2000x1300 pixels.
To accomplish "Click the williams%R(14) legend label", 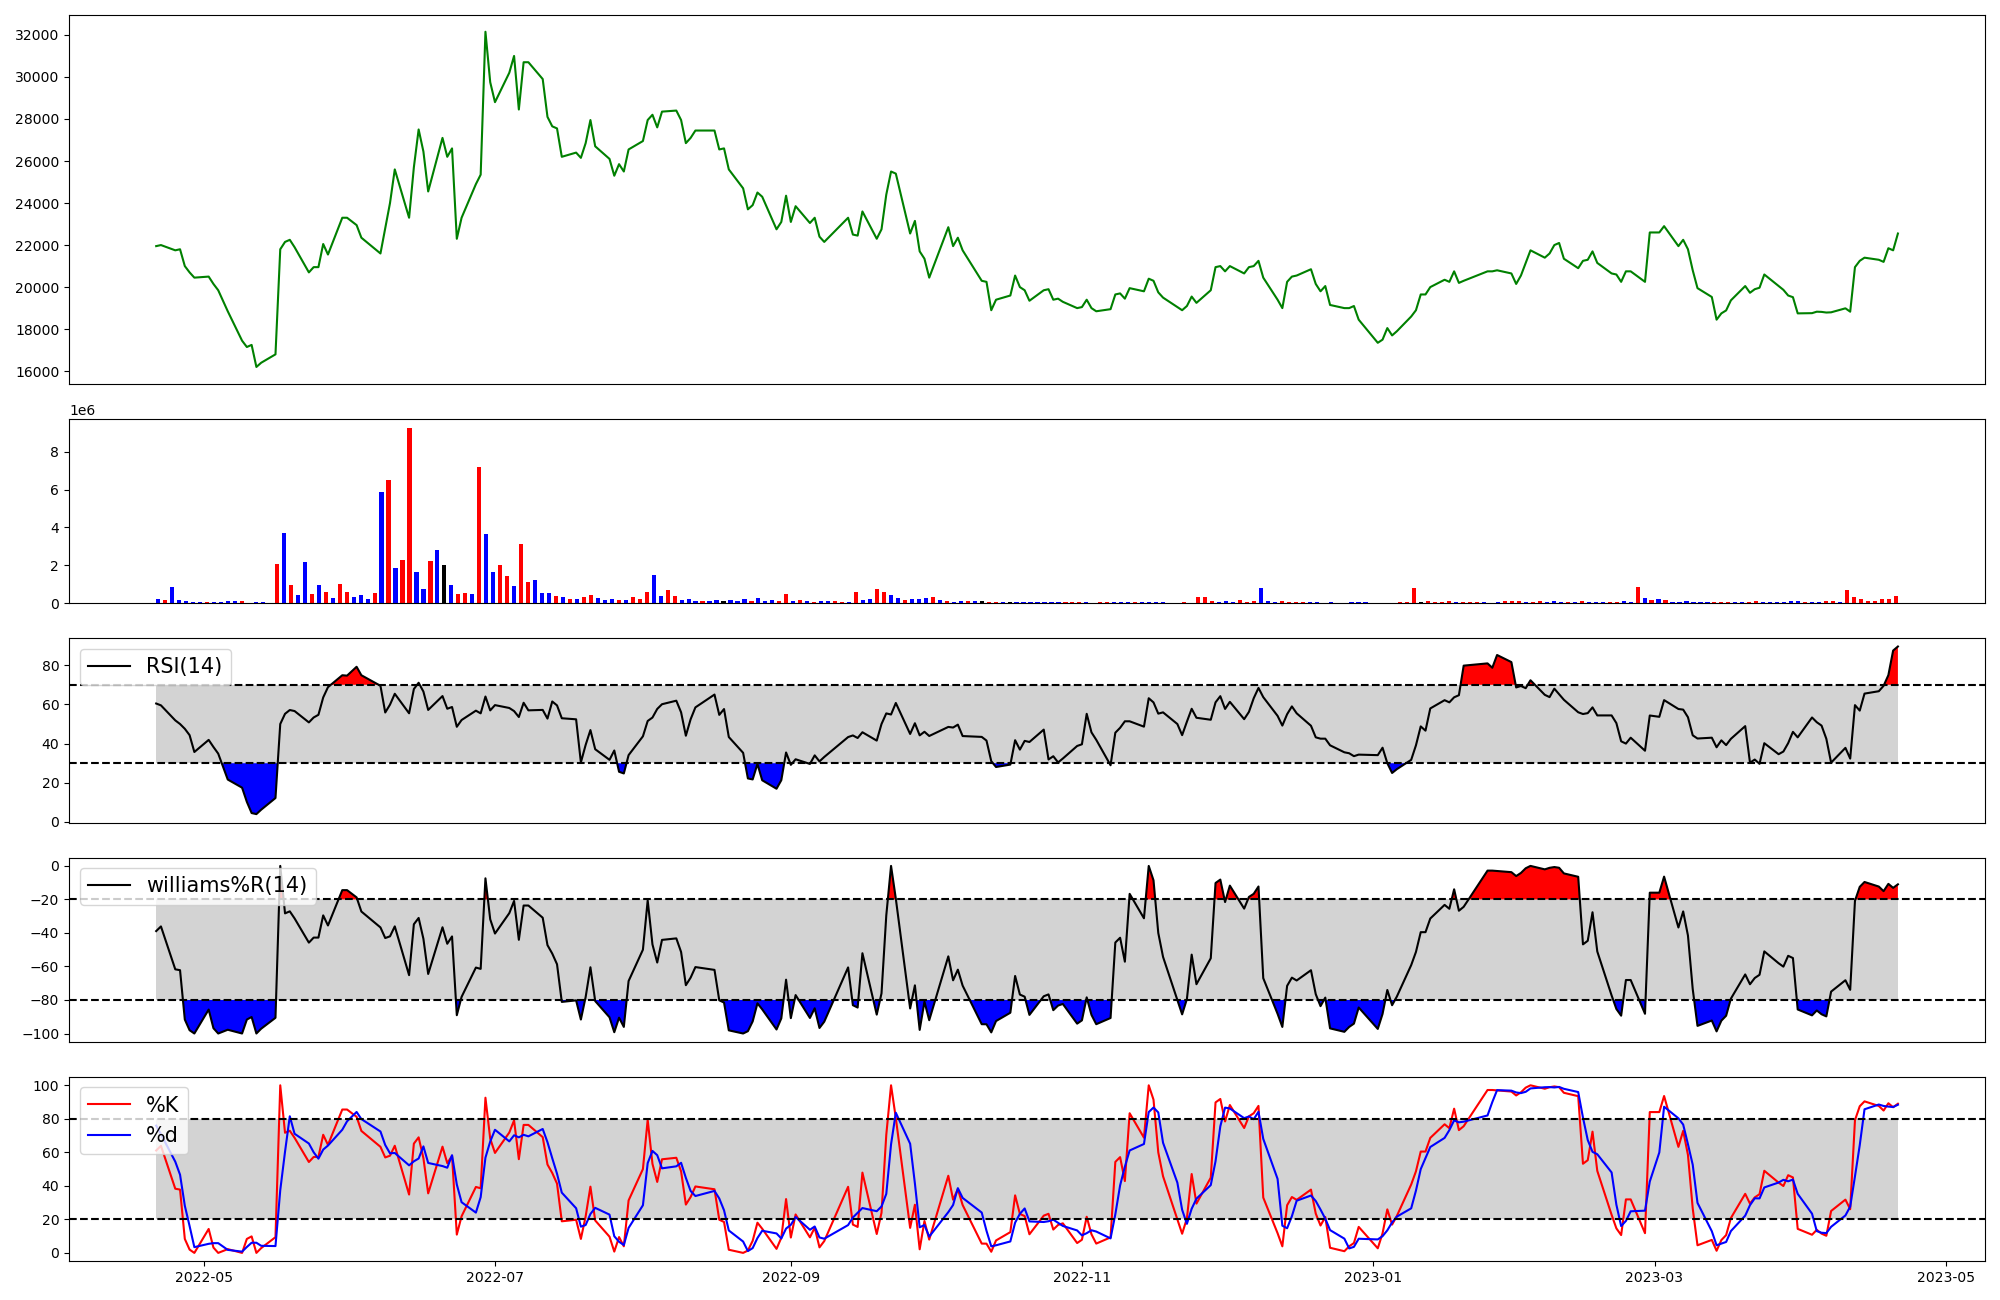I will [x=226, y=885].
